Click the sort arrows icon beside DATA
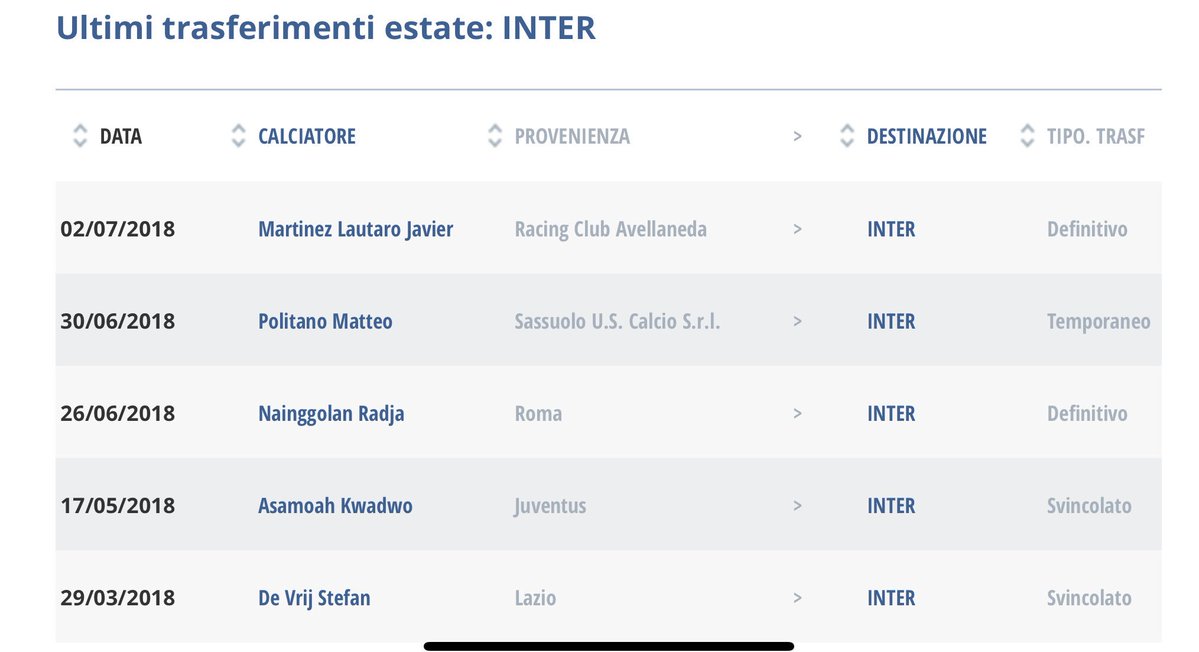1199x652 pixels. [80, 136]
